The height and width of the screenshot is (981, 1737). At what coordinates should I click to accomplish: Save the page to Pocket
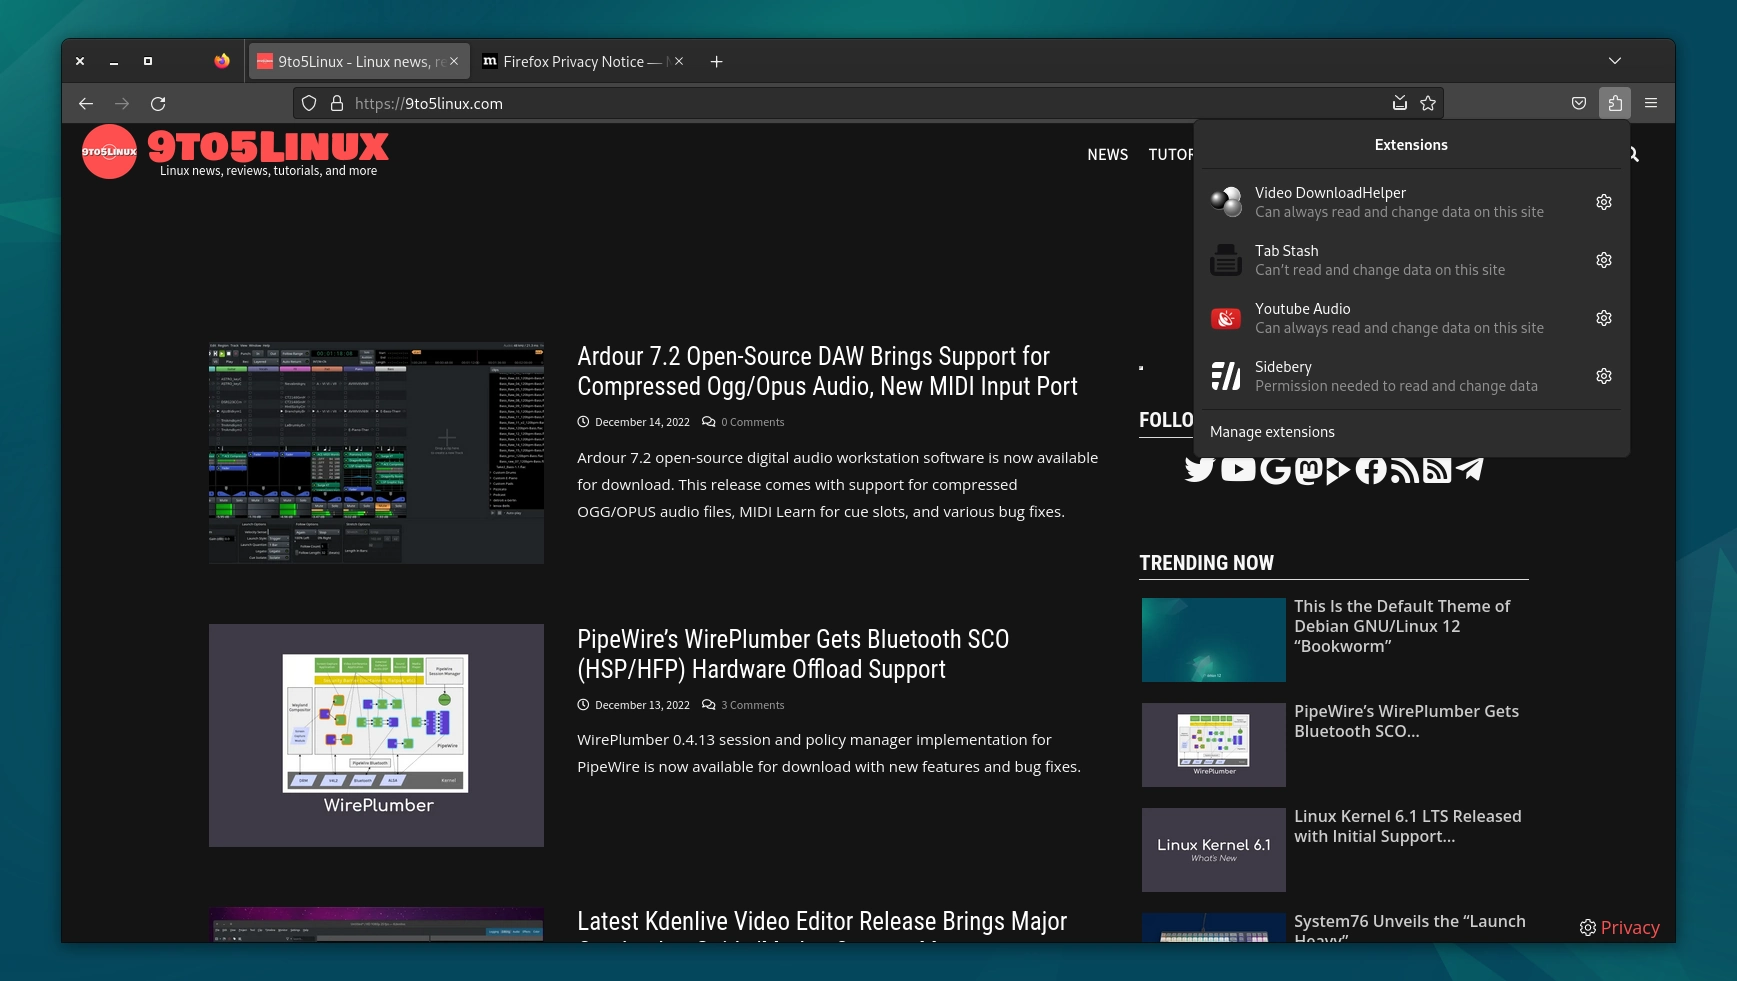pyautogui.click(x=1579, y=103)
